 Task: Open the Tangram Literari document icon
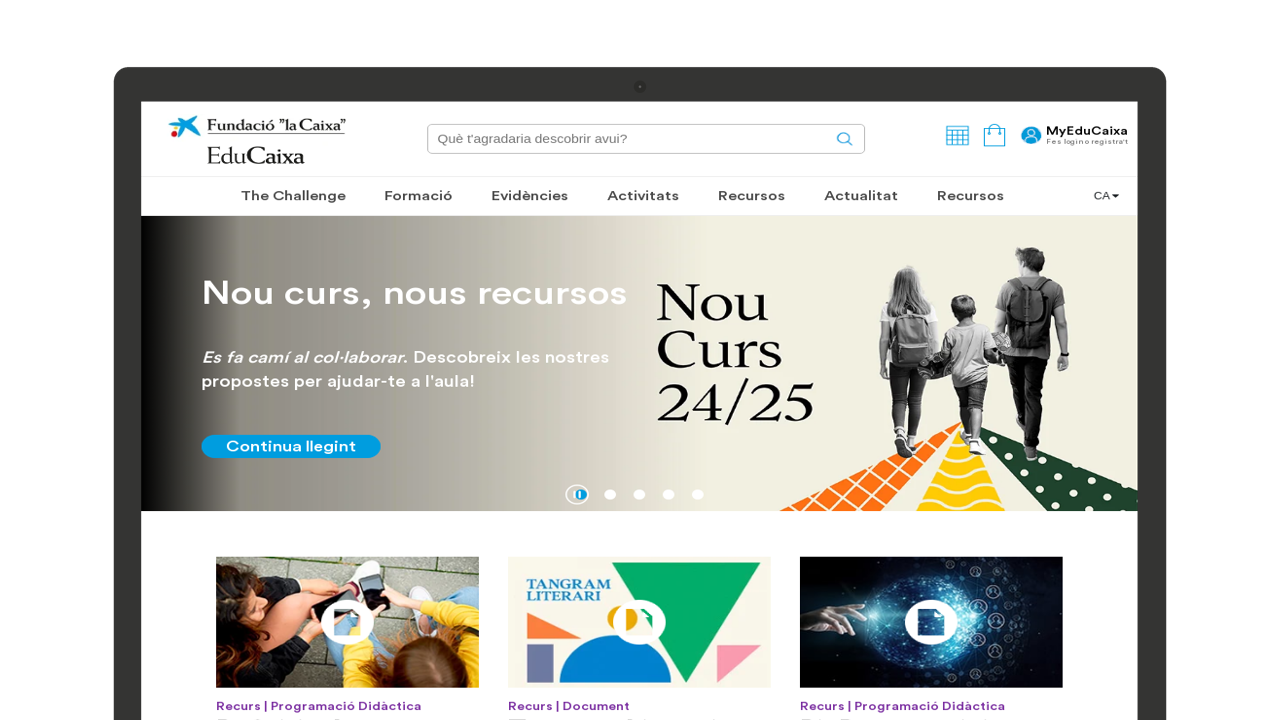pyautogui.click(x=639, y=622)
